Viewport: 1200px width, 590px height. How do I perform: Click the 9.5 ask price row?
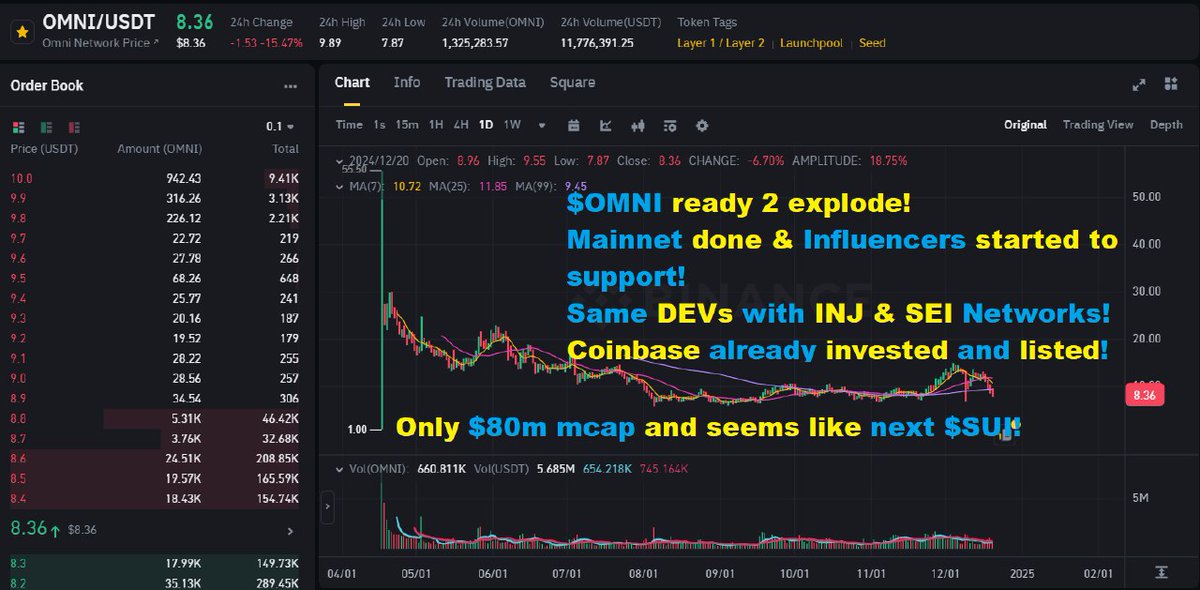coord(155,278)
